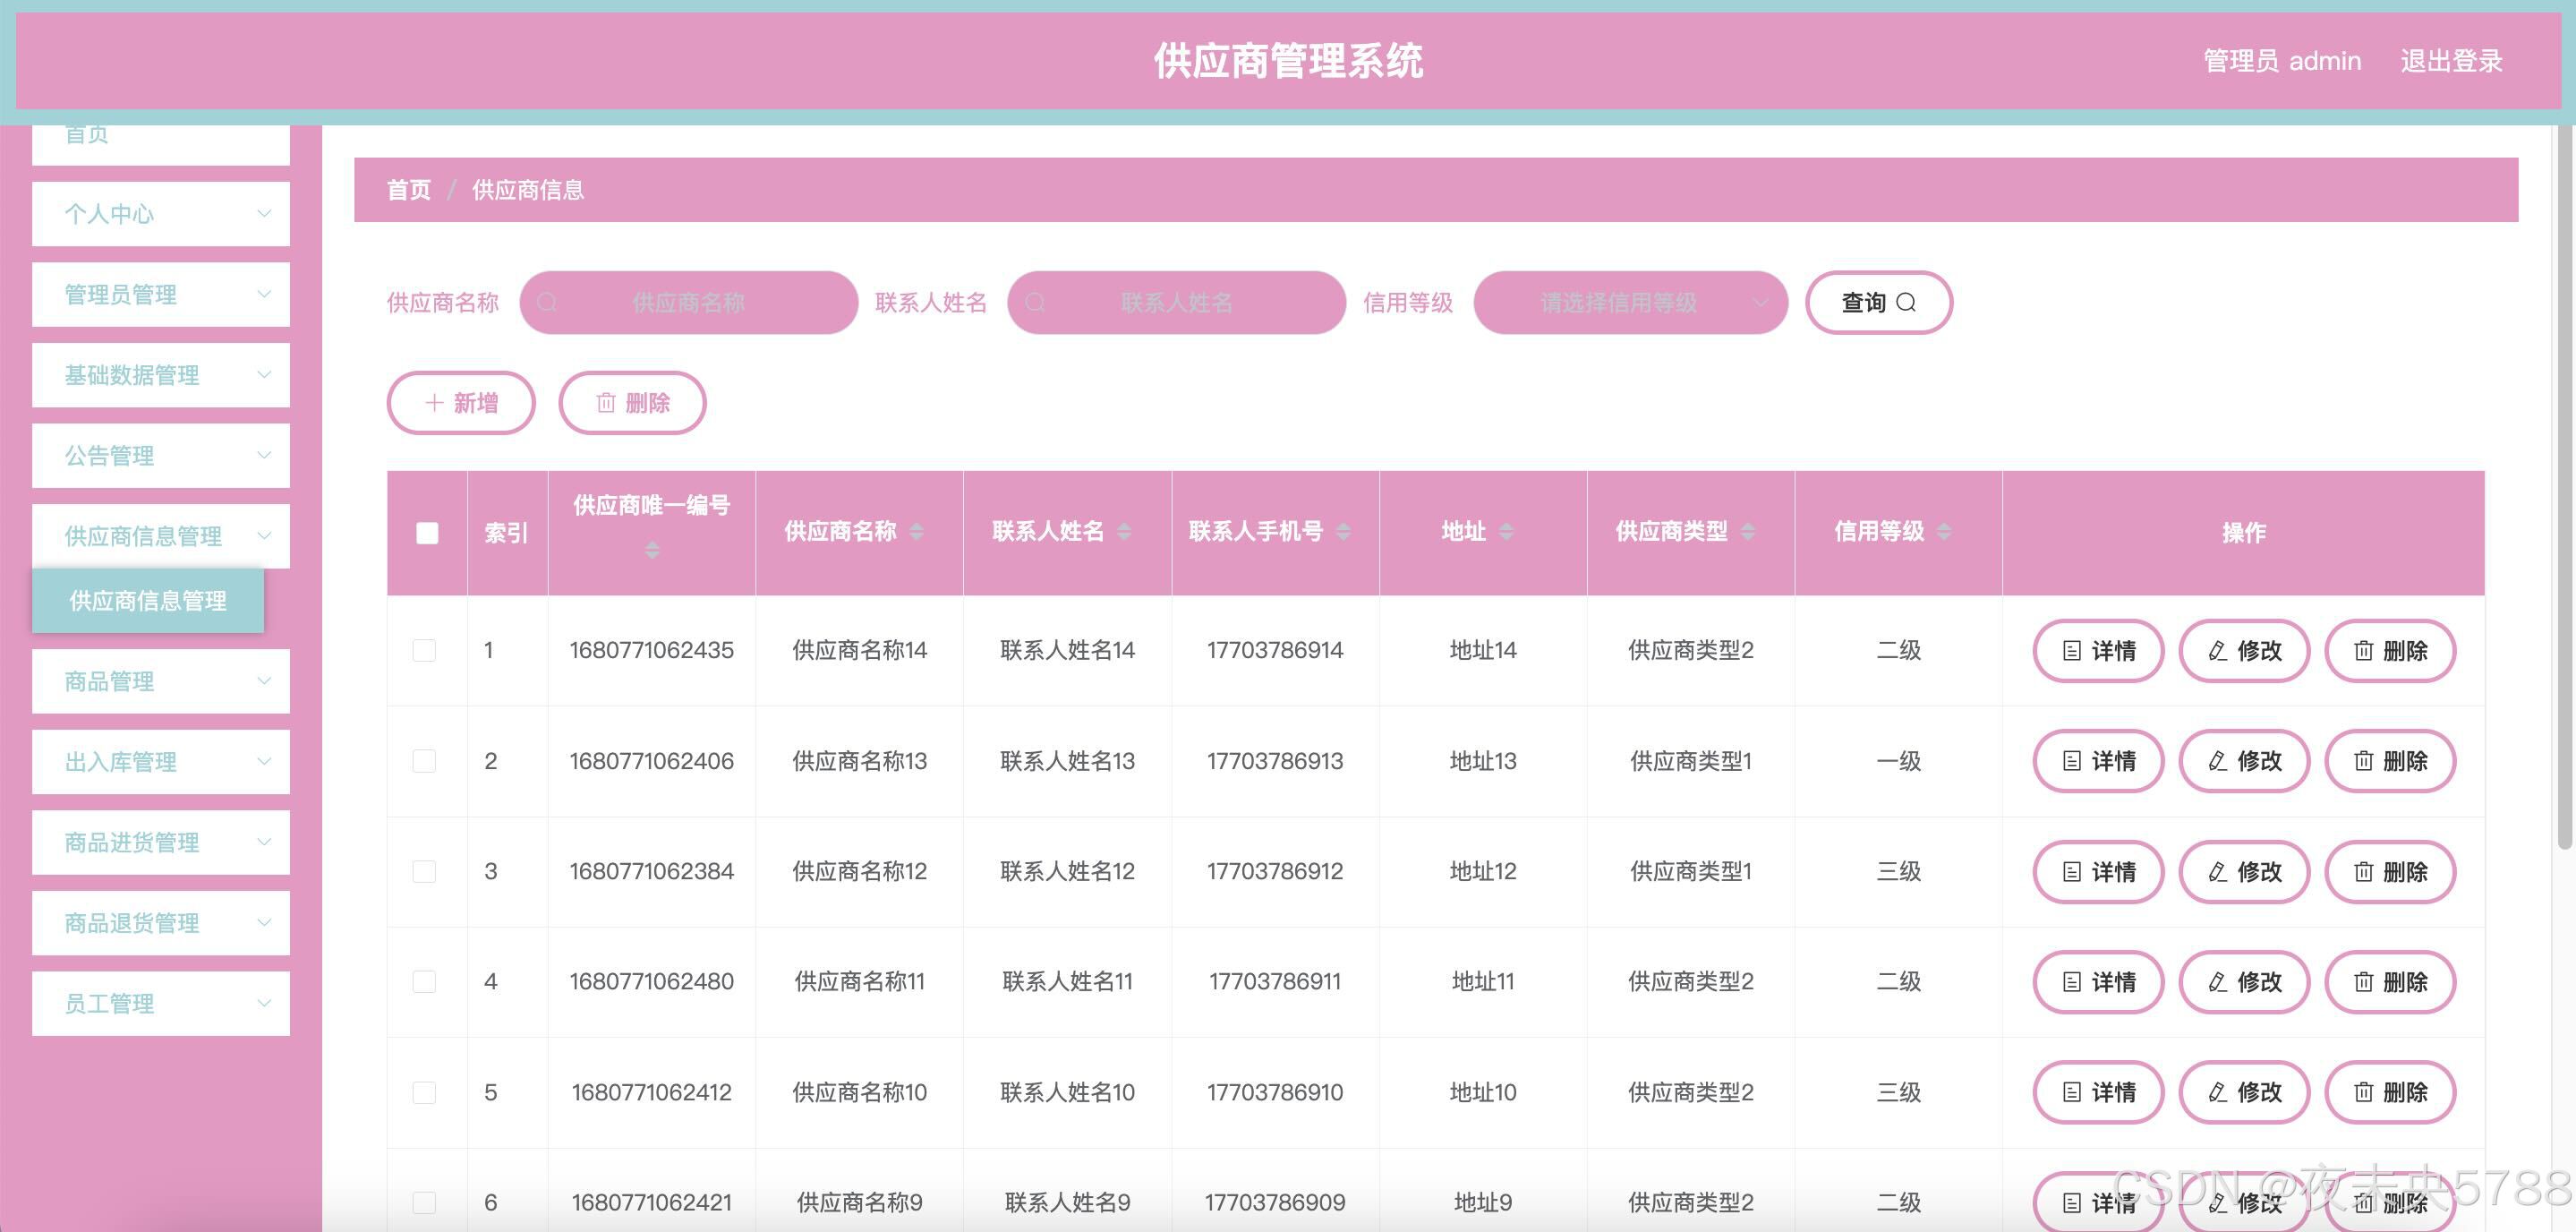
Task: Select the checkbox for row 4
Action: pyautogui.click(x=424, y=982)
